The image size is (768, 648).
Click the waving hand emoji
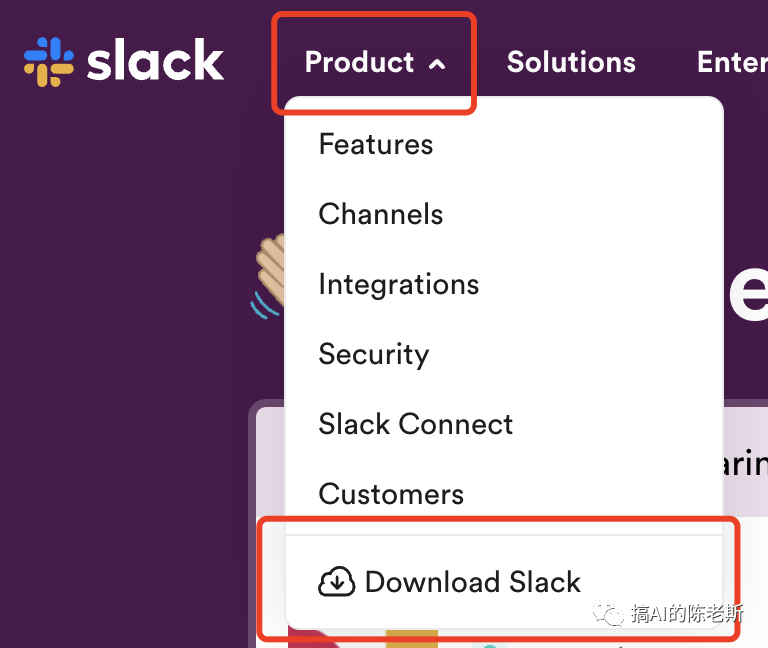269,276
